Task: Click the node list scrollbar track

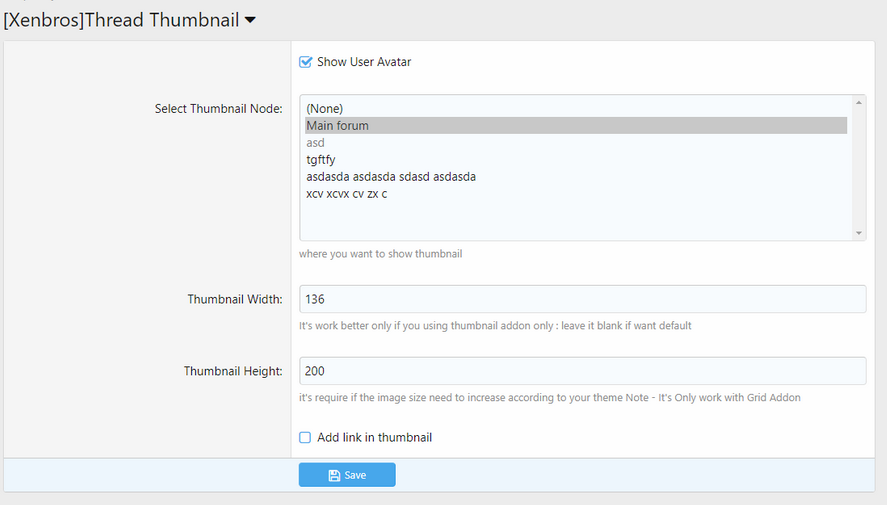Action: pos(859,168)
